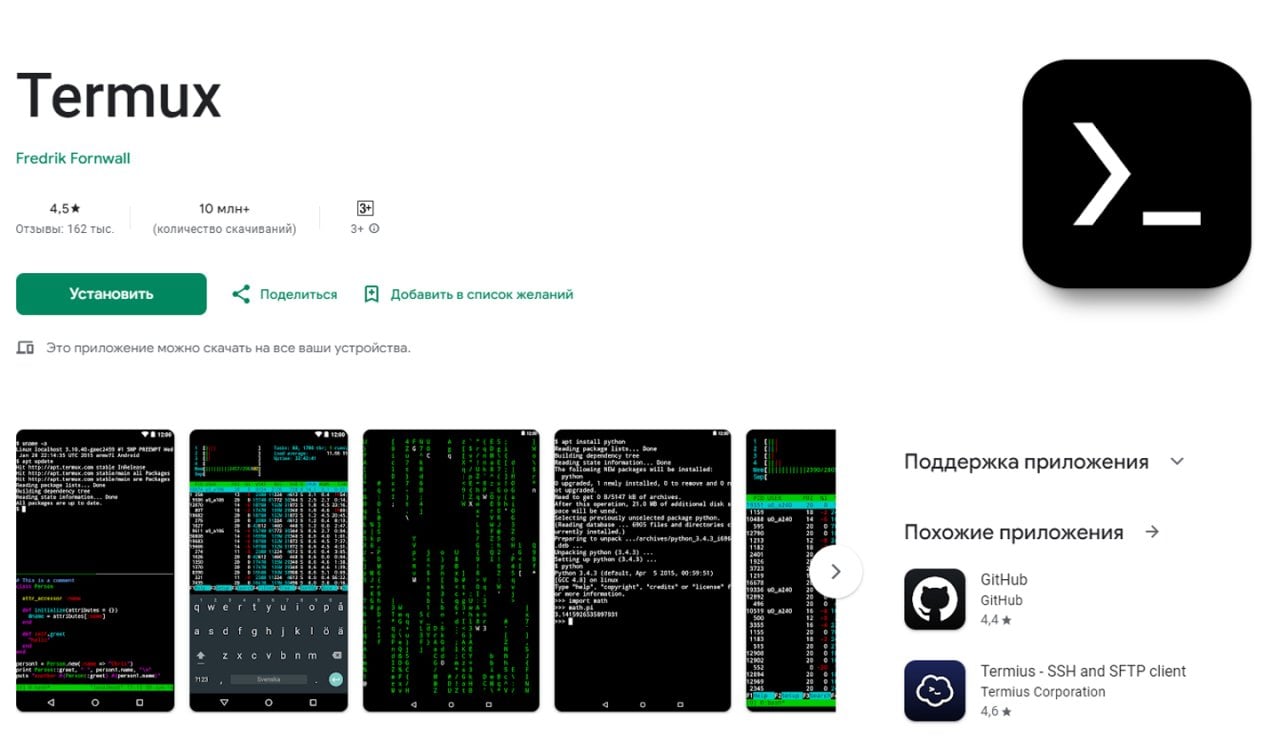The width and height of the screenshot is (1280, 756).
Task: Open the Termius cloud app icon
Action: 934,691
